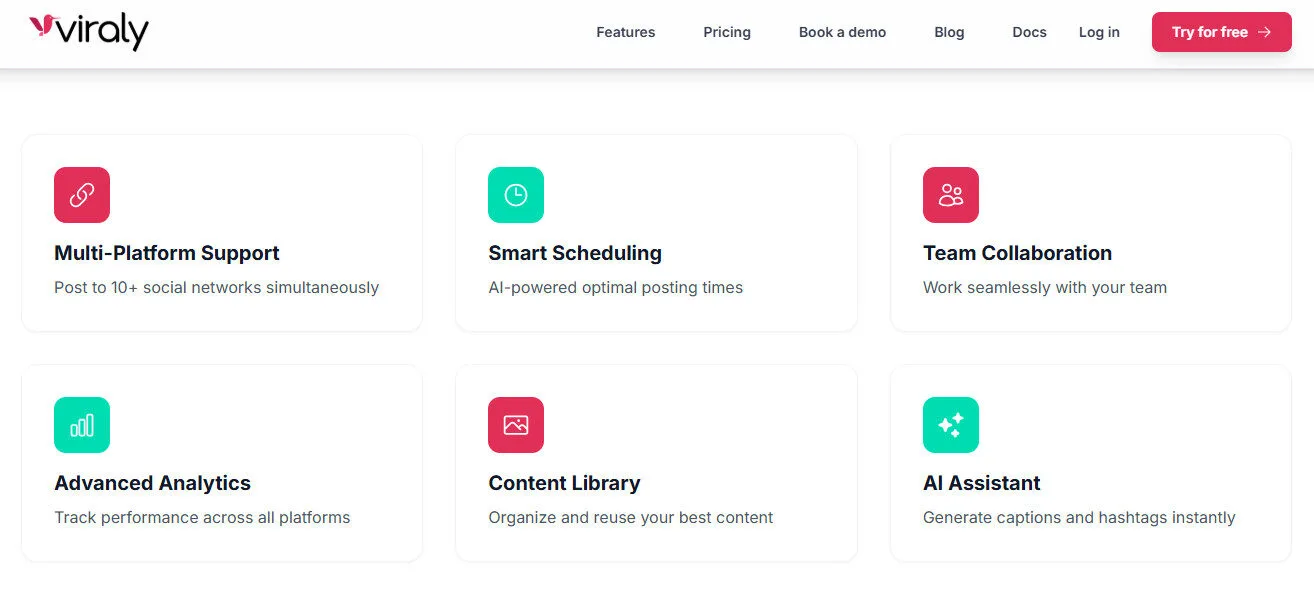This screenshot has width=1314, height=614.
Task: Open the Docs page
Action: (1029, 32)
